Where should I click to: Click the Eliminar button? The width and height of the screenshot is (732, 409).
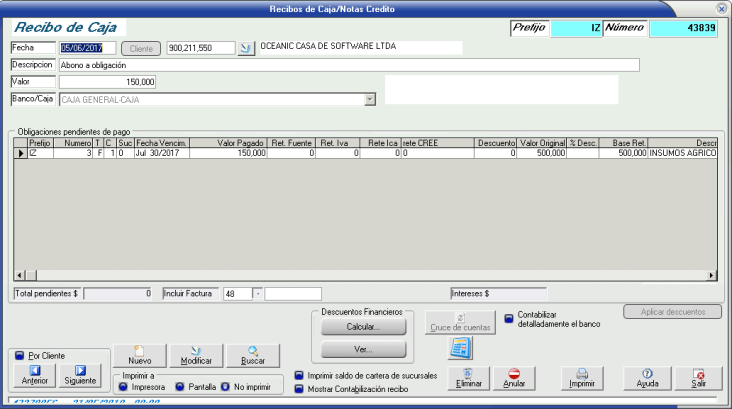(x=469, y=377)
